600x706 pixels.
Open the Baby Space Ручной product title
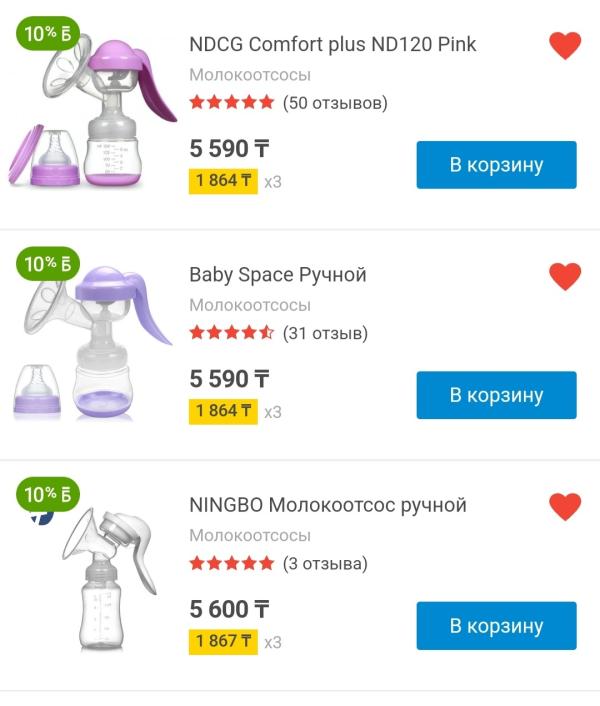pos(278,275)
